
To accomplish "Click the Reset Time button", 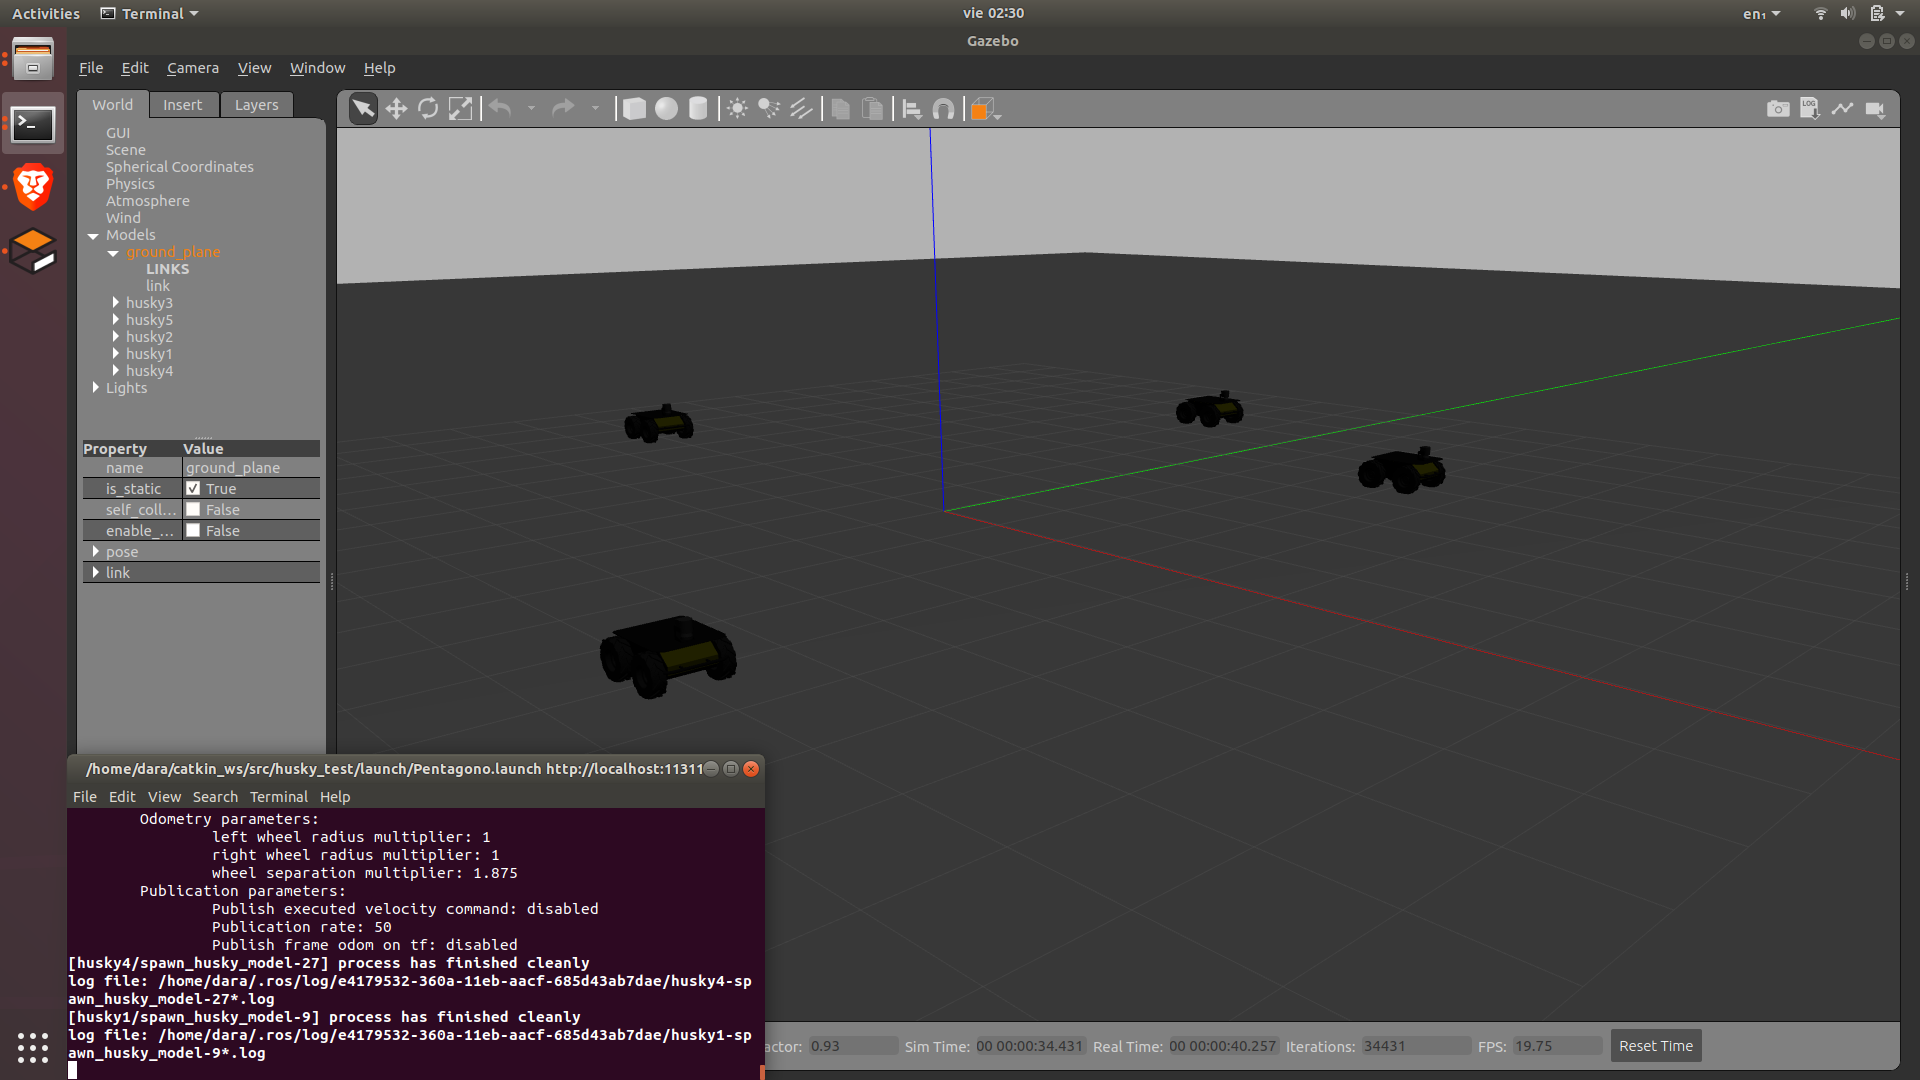I will [1656, 1046].
